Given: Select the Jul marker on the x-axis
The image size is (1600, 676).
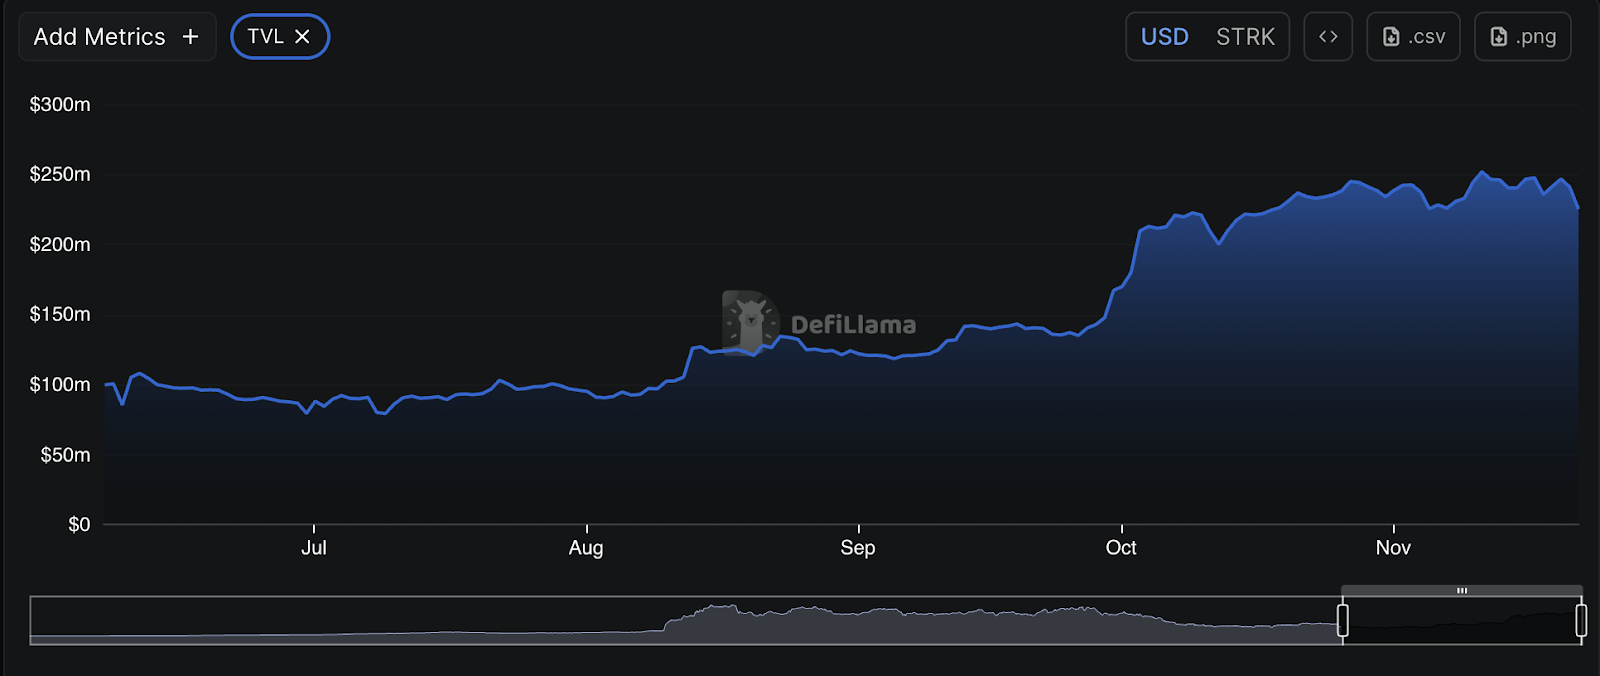Looking at the screenshot, I should click(314, 547).
